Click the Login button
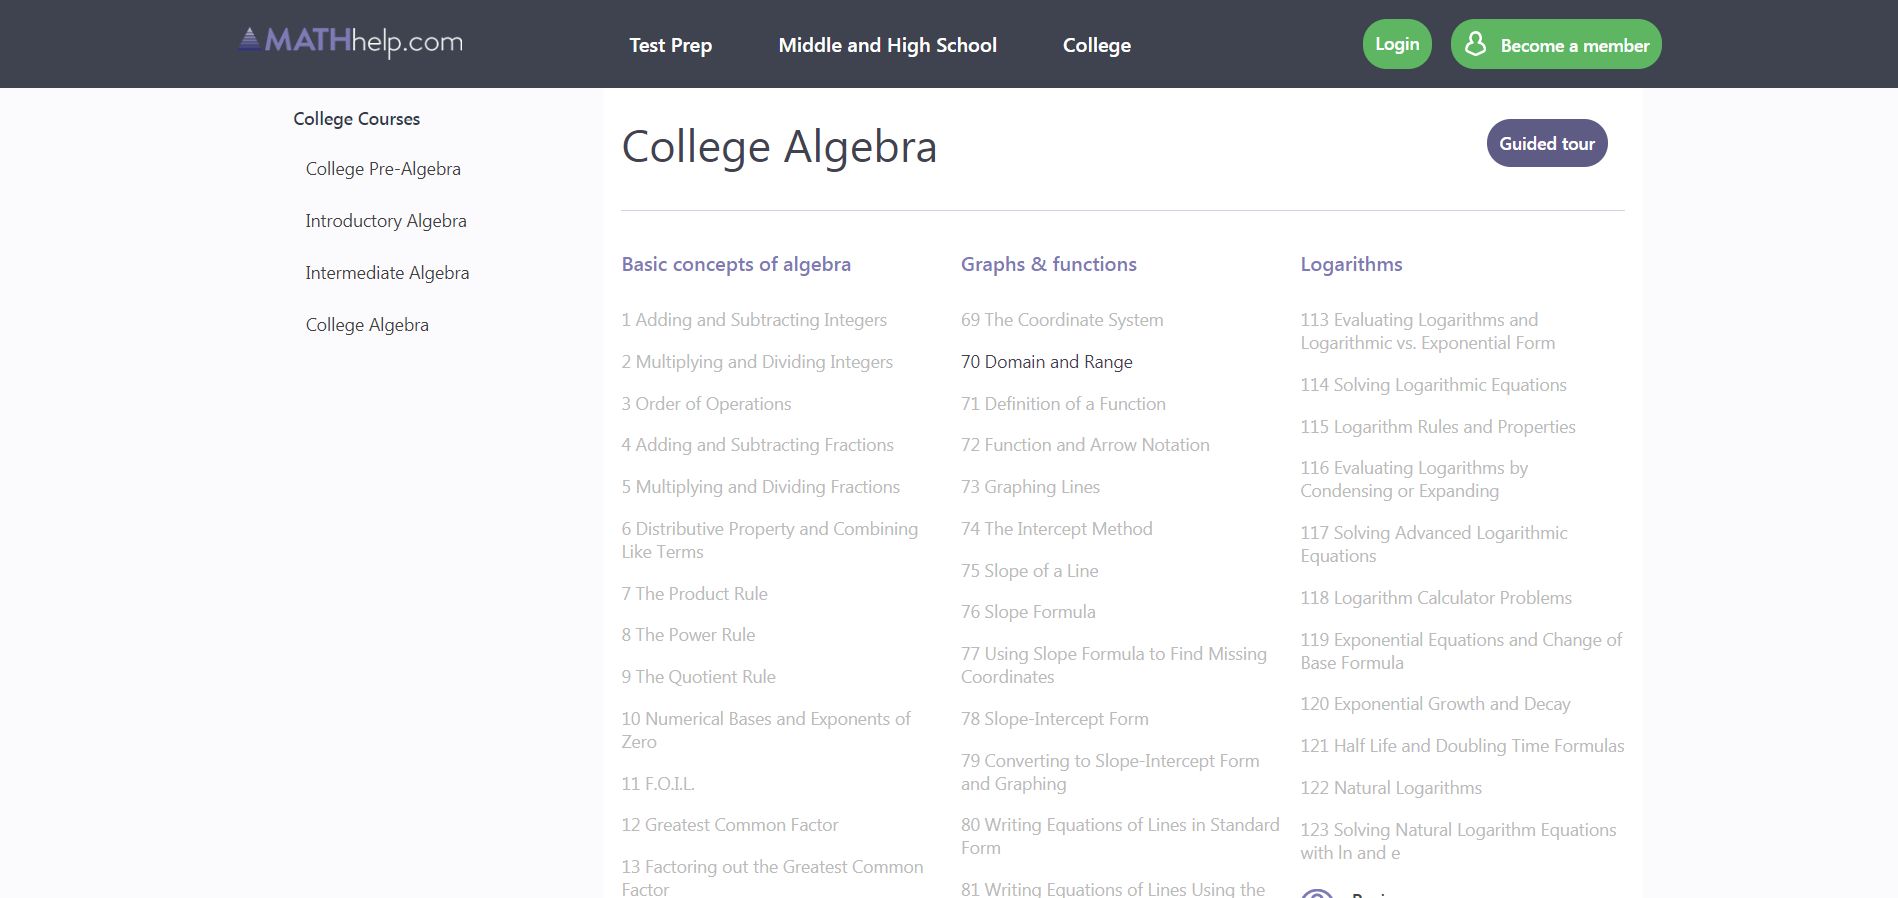 (1396, 43)
